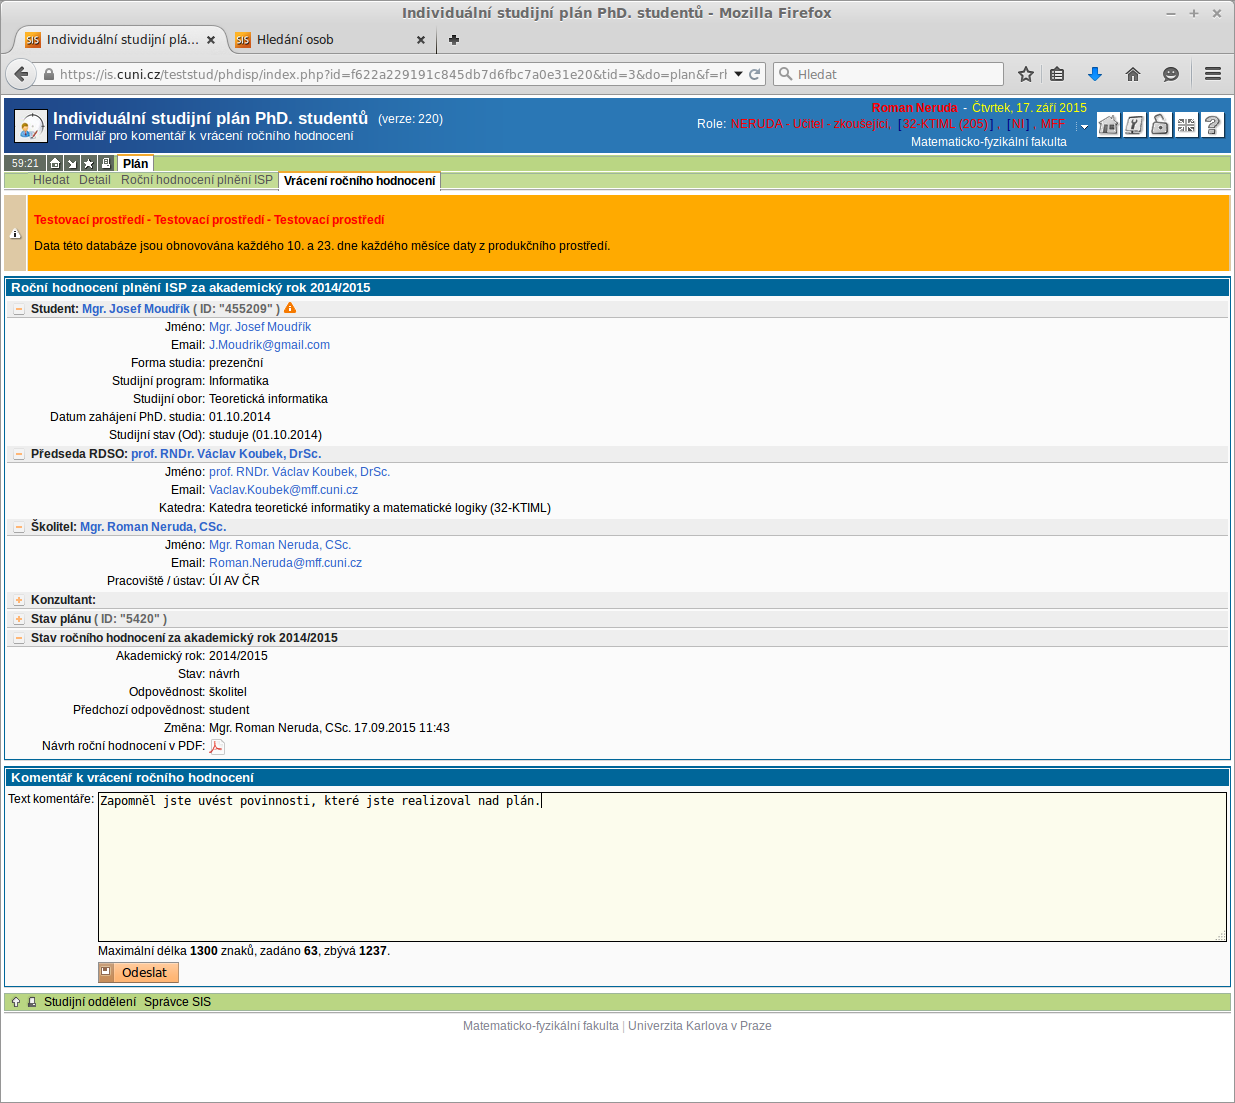Viewport: 1235px width, 1103px height.
Task: Open the PDF icon for annual evaluation draft
Action: (x=217, y=747)
